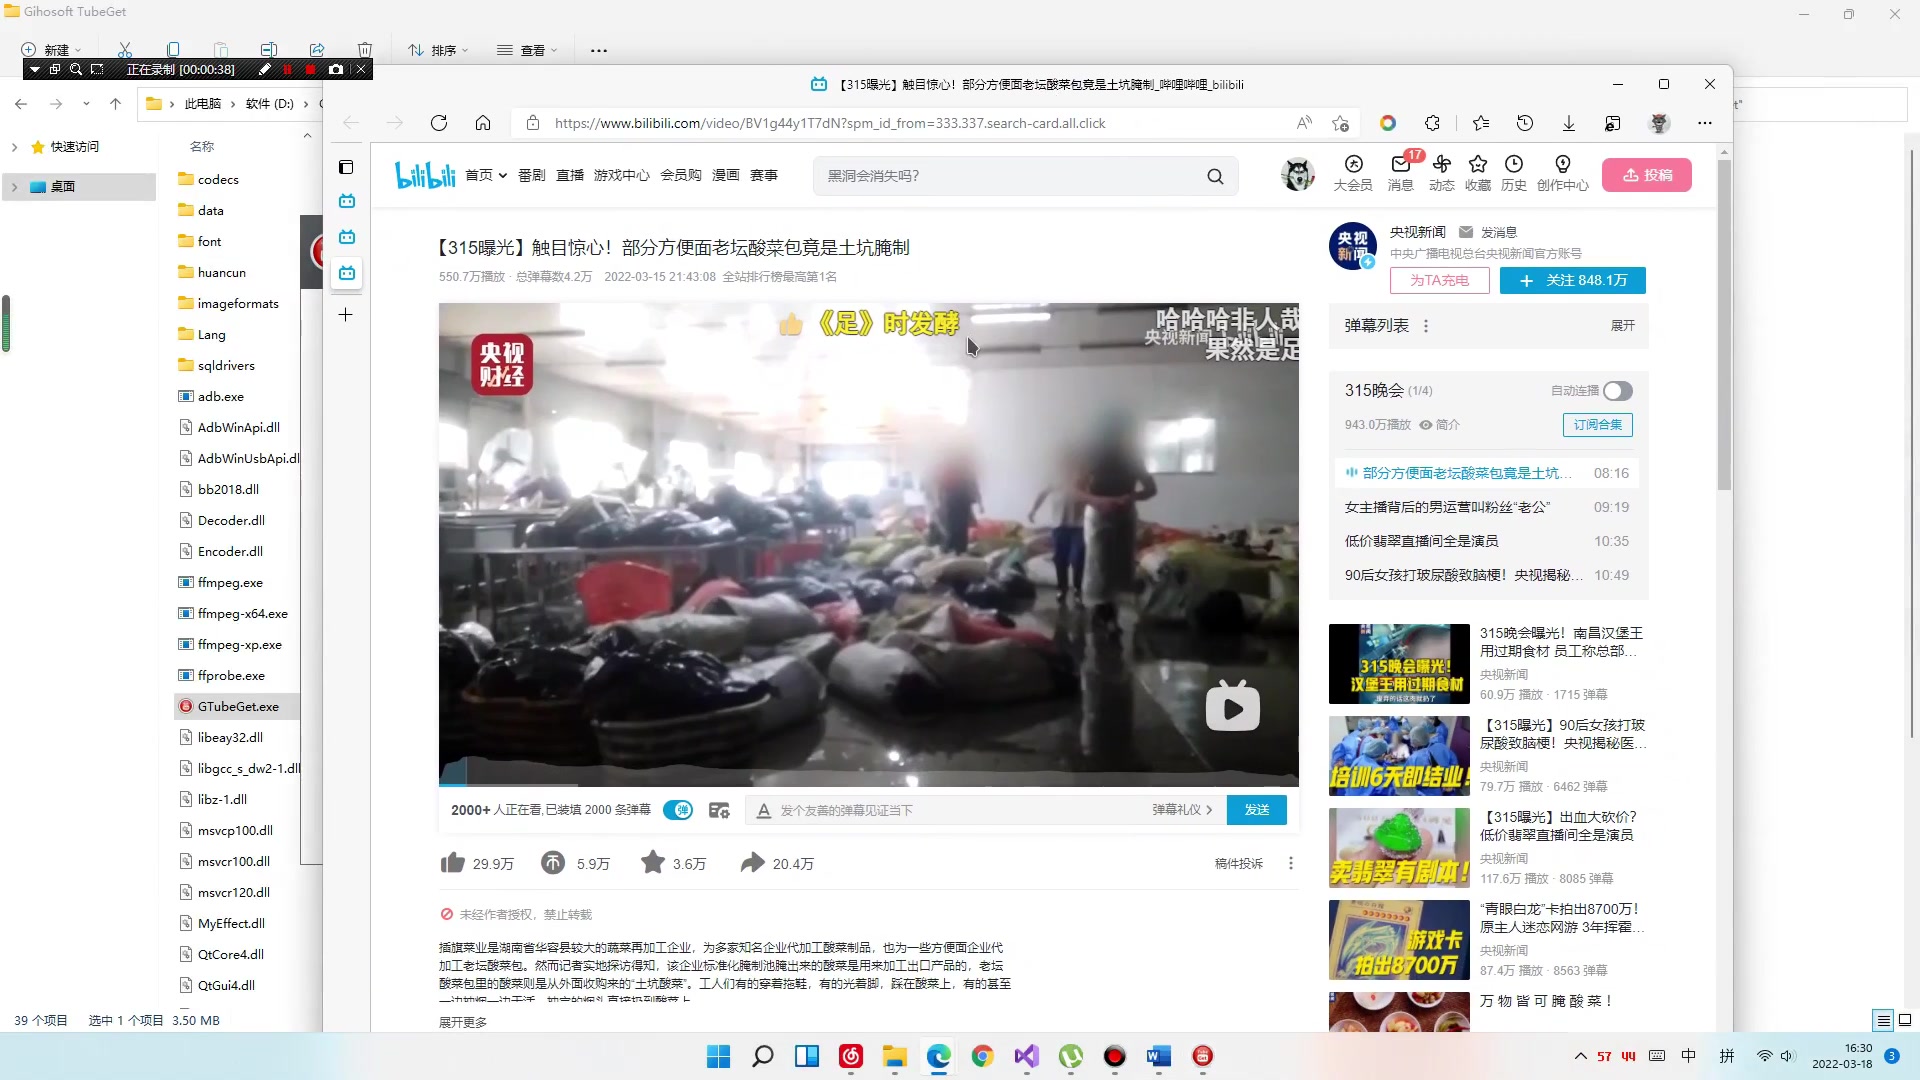Expand 弹幕列表 with 展开

[1623, 326]
